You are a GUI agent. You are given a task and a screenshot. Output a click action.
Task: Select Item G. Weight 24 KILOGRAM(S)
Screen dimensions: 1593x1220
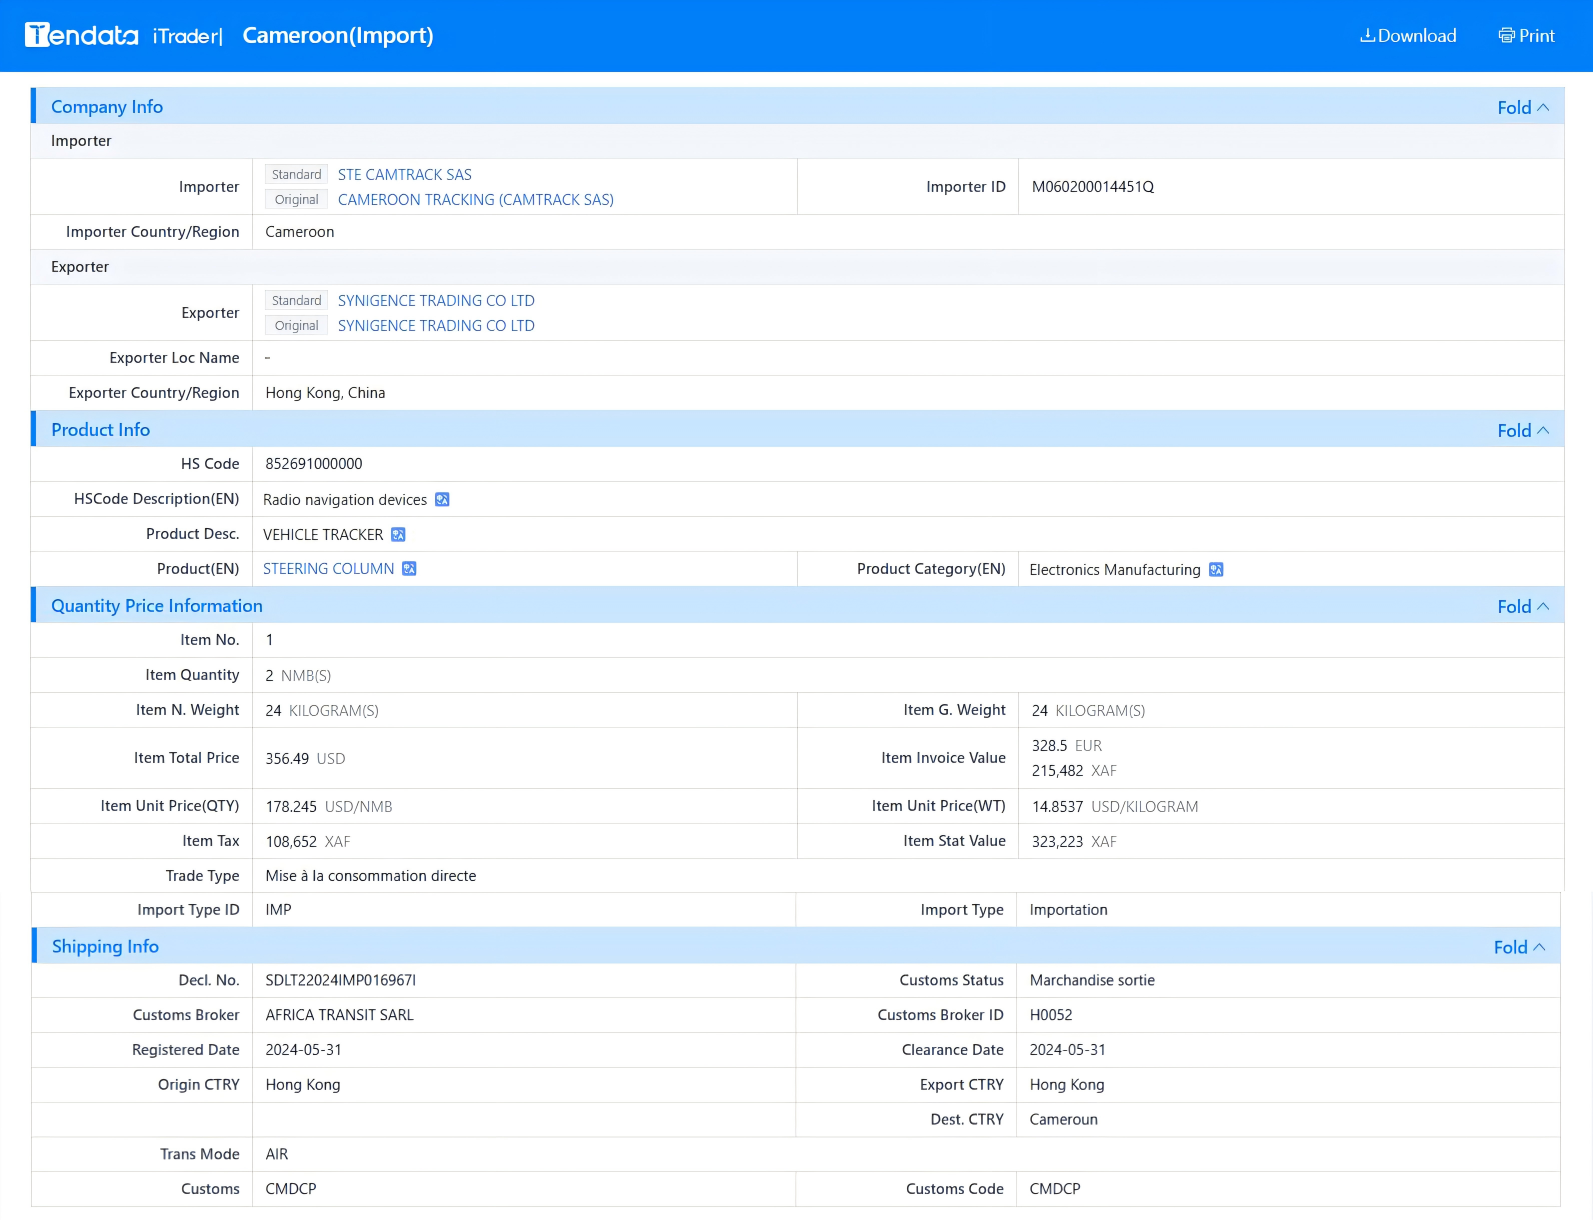point(1089,710)
